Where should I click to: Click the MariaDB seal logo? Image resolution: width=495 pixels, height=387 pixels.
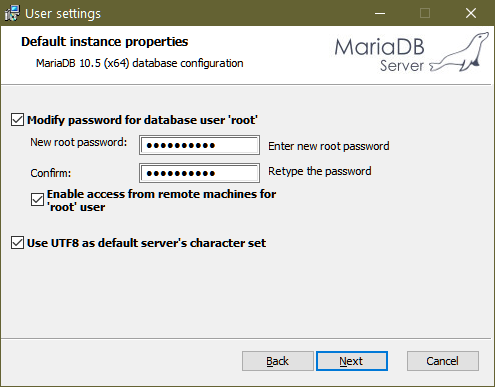460,52
